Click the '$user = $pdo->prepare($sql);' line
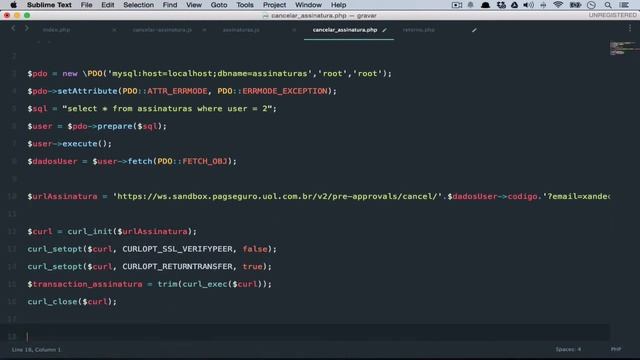The width and height of the screenshot is (640, 360). (x=97, y=126)
